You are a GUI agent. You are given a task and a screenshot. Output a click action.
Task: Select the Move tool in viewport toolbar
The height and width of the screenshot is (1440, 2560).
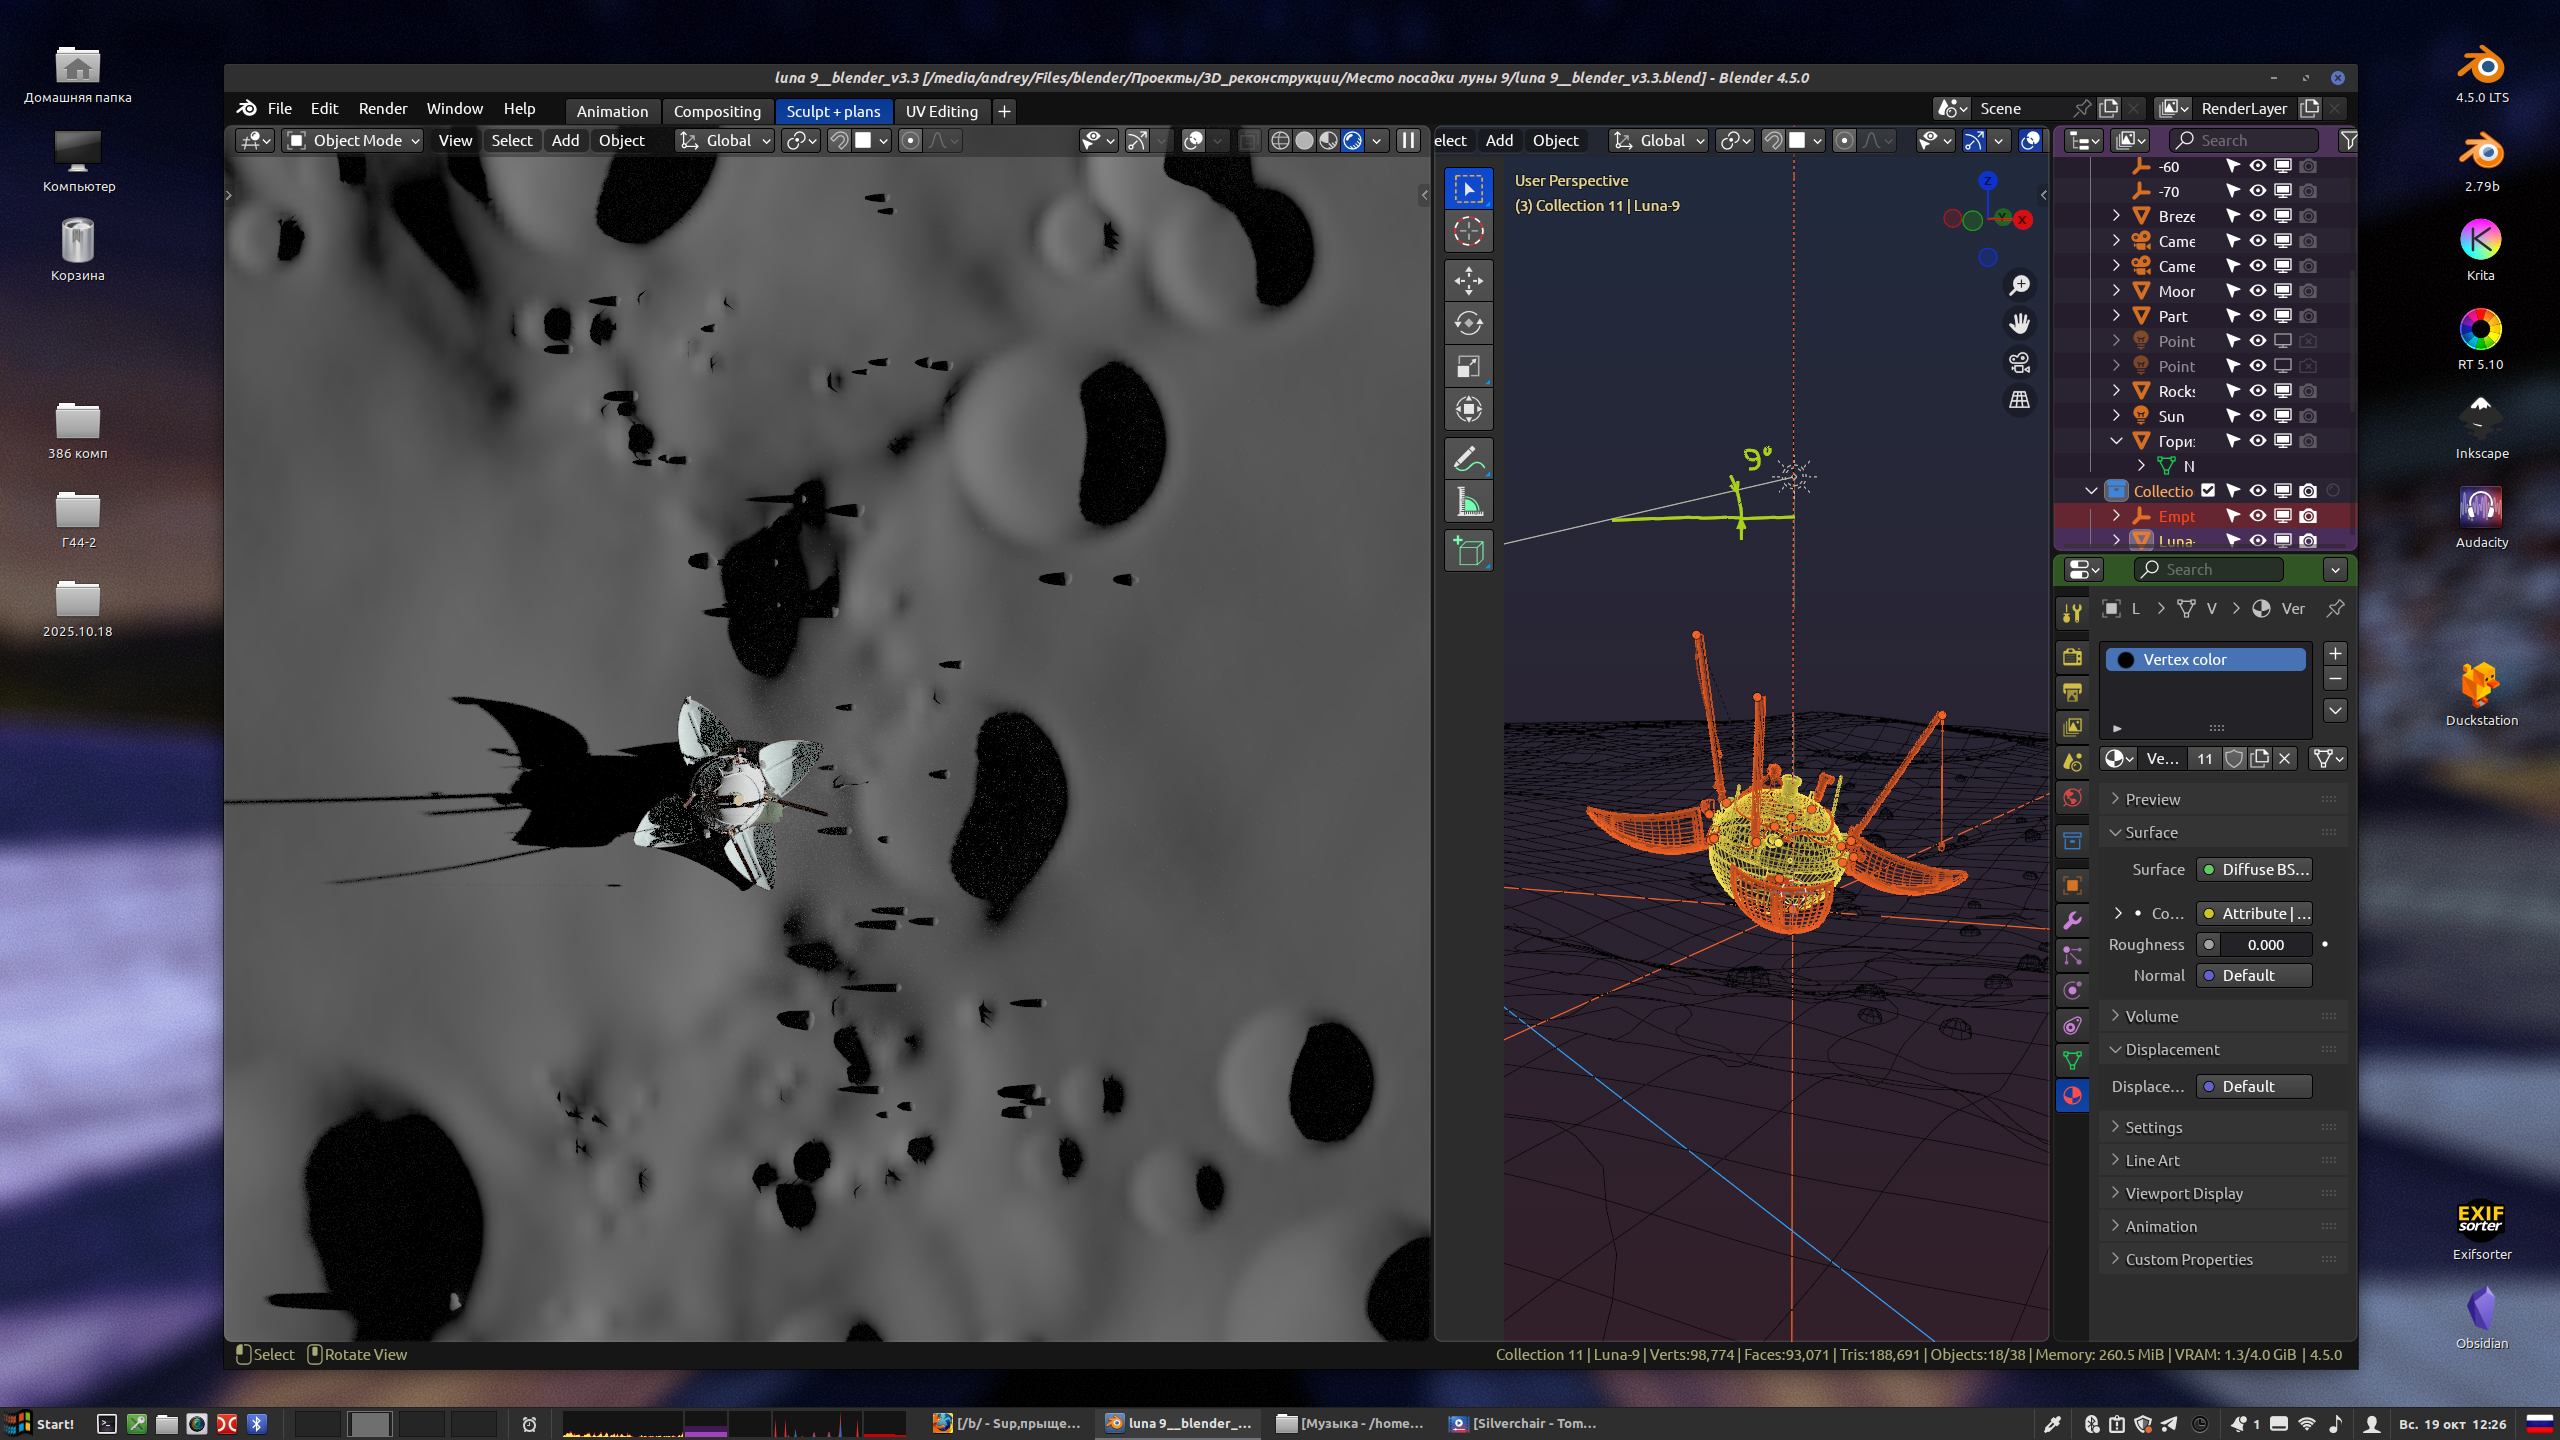point(1468,281)
